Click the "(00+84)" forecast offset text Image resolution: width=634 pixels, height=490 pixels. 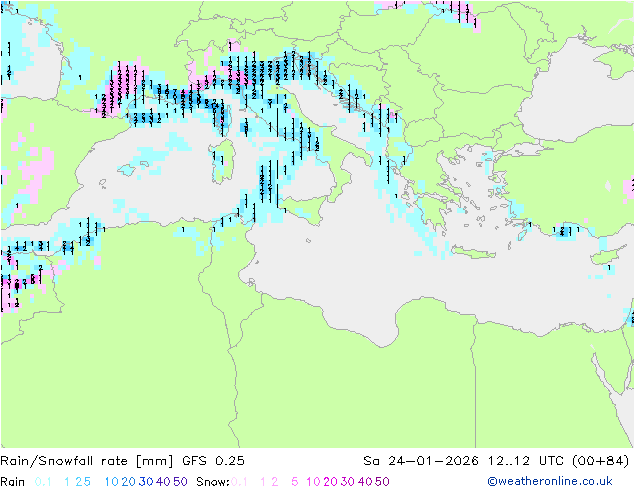click(x=601, y=461)
